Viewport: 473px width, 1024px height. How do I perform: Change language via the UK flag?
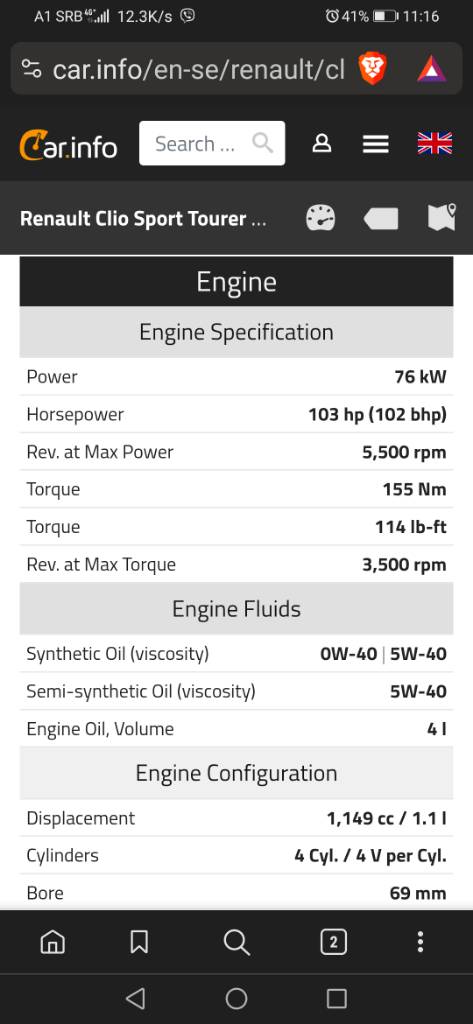[x=434, y=143]
